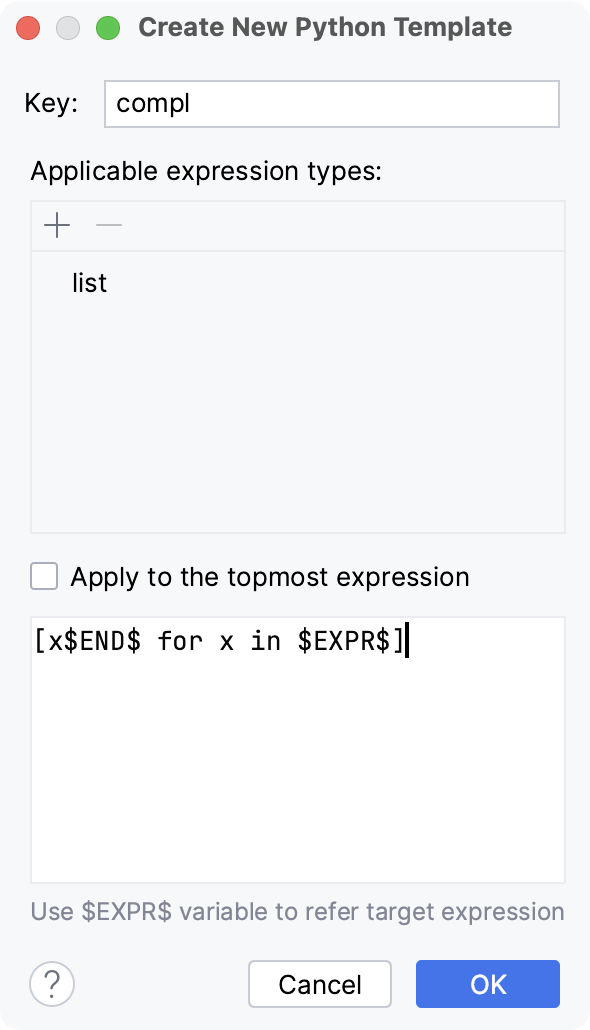Viewport: 590px width, 1030px height.
Task: Confirm template creation with OK
Action: click(487, 984)
